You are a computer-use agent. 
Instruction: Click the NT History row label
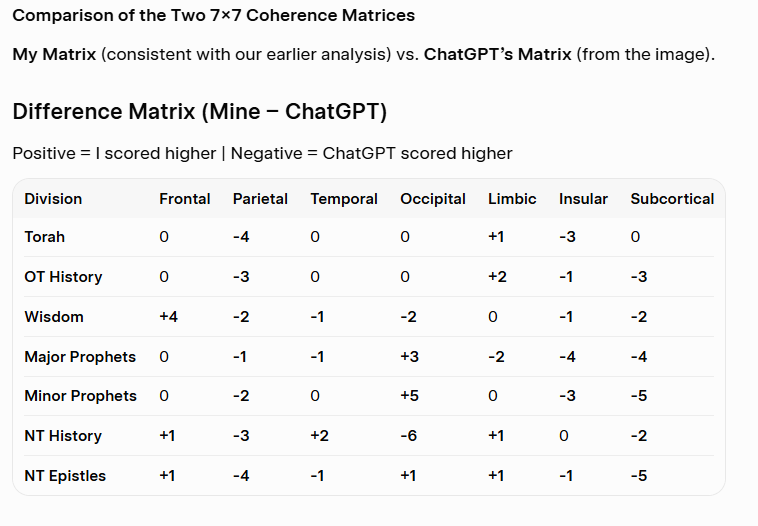(63, 436)
